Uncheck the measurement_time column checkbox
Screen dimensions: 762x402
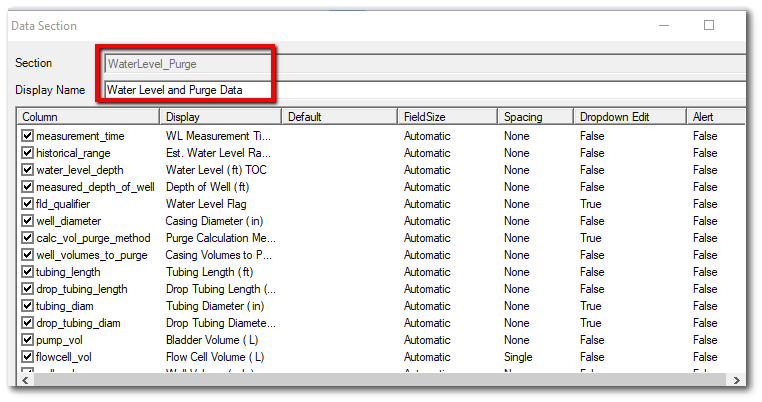(28, 136)
